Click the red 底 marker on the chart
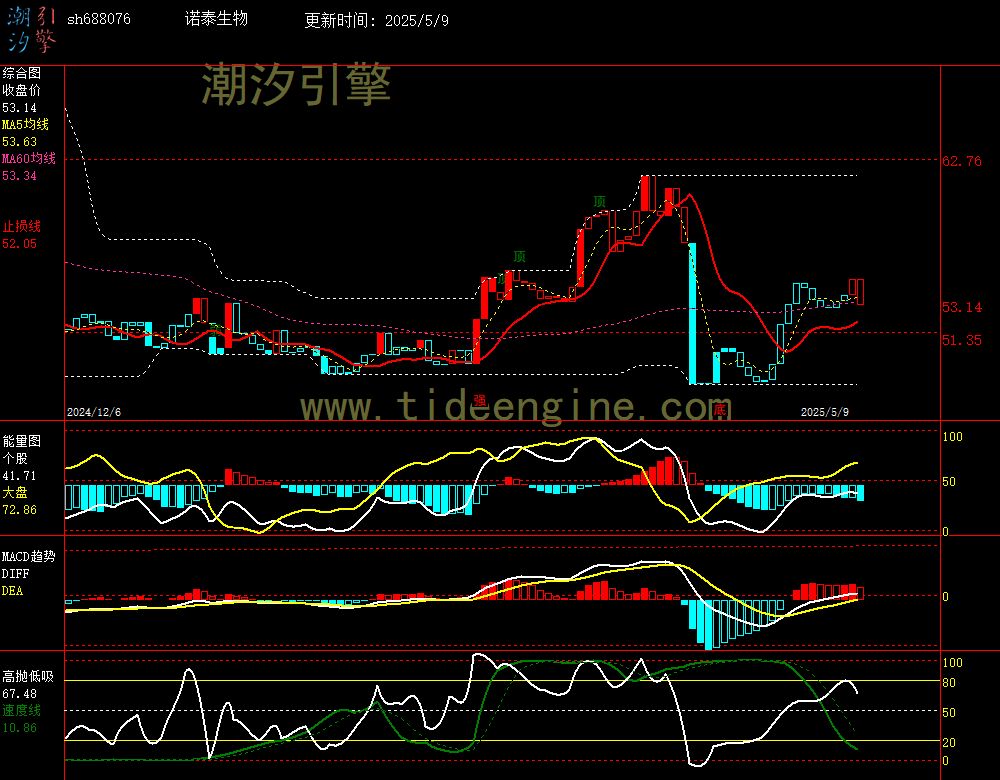The width and height of the screenshot is (1000, 780). [719, 409]
